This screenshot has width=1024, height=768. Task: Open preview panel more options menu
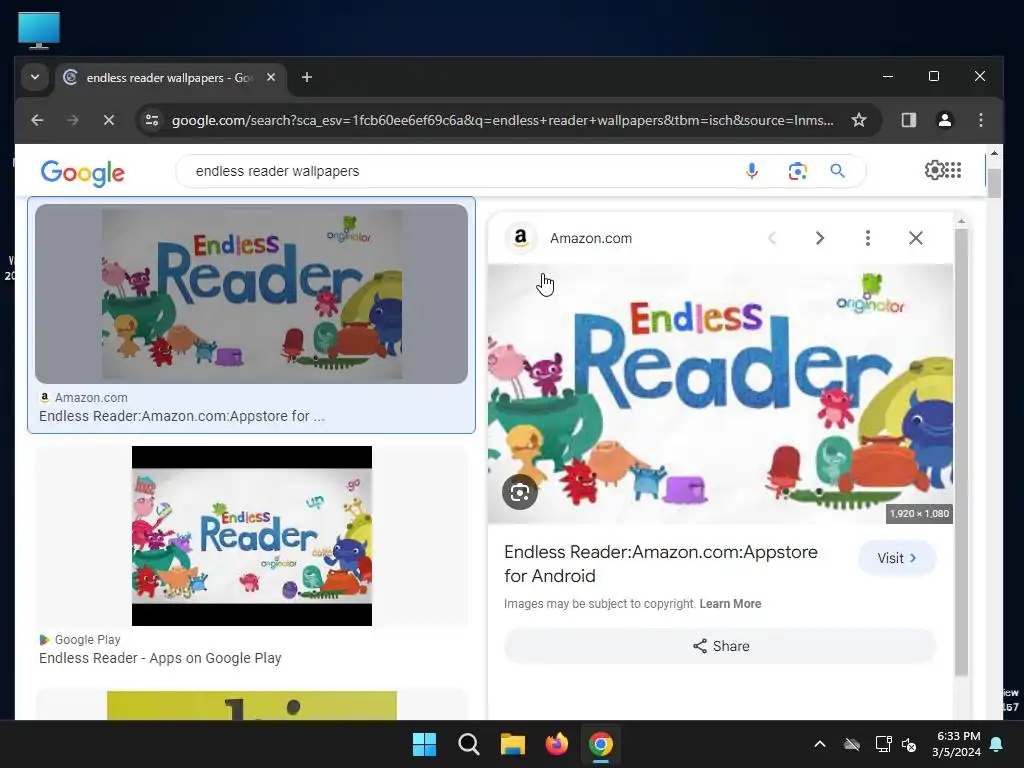868,238
